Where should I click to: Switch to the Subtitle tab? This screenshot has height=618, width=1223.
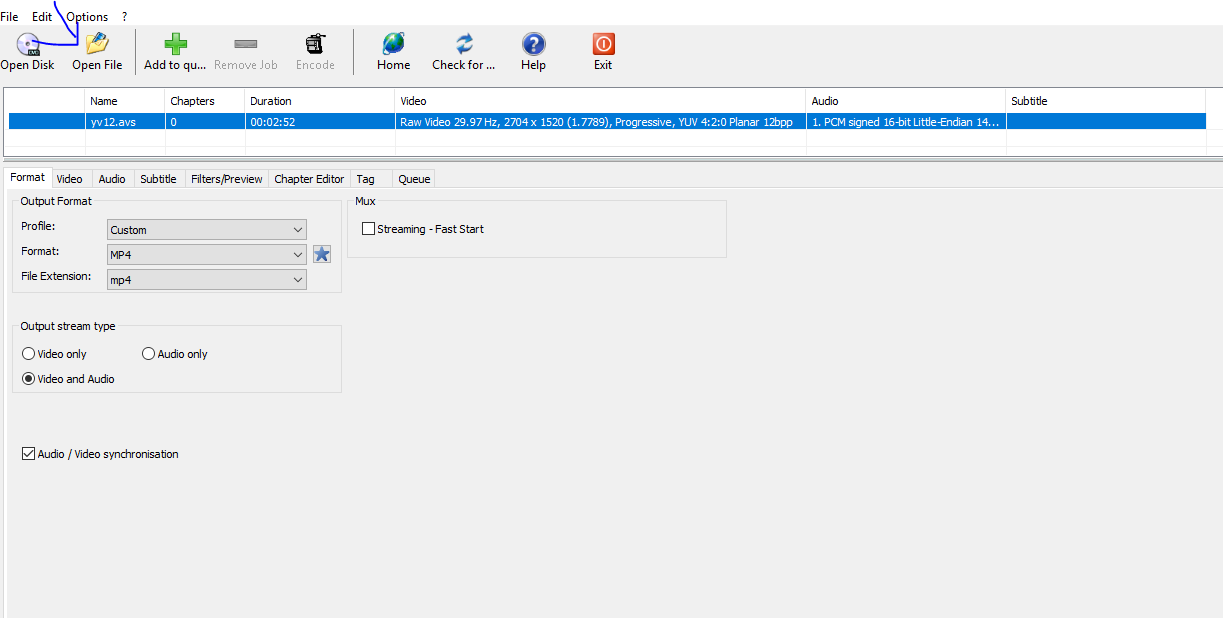(158, 179)
